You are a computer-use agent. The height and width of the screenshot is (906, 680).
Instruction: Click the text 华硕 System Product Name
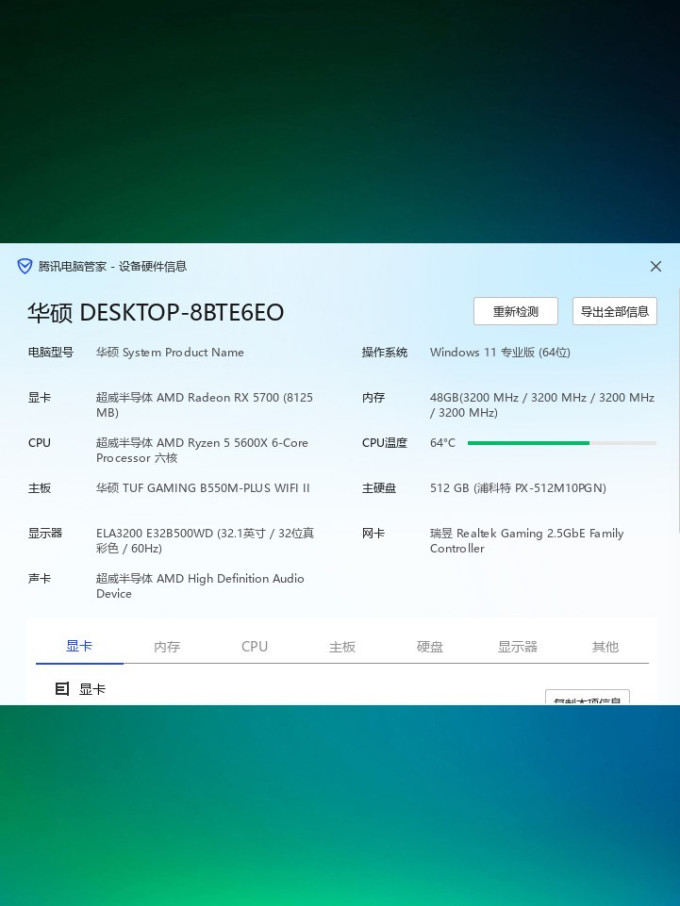pyautogui.click(x=170, y=352)
